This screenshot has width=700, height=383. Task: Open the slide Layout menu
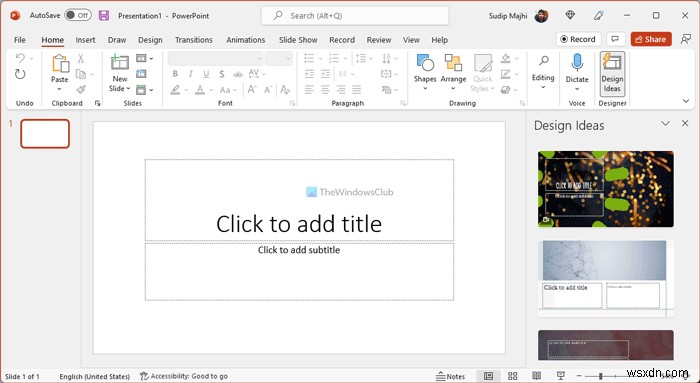(x=144, y=58)
